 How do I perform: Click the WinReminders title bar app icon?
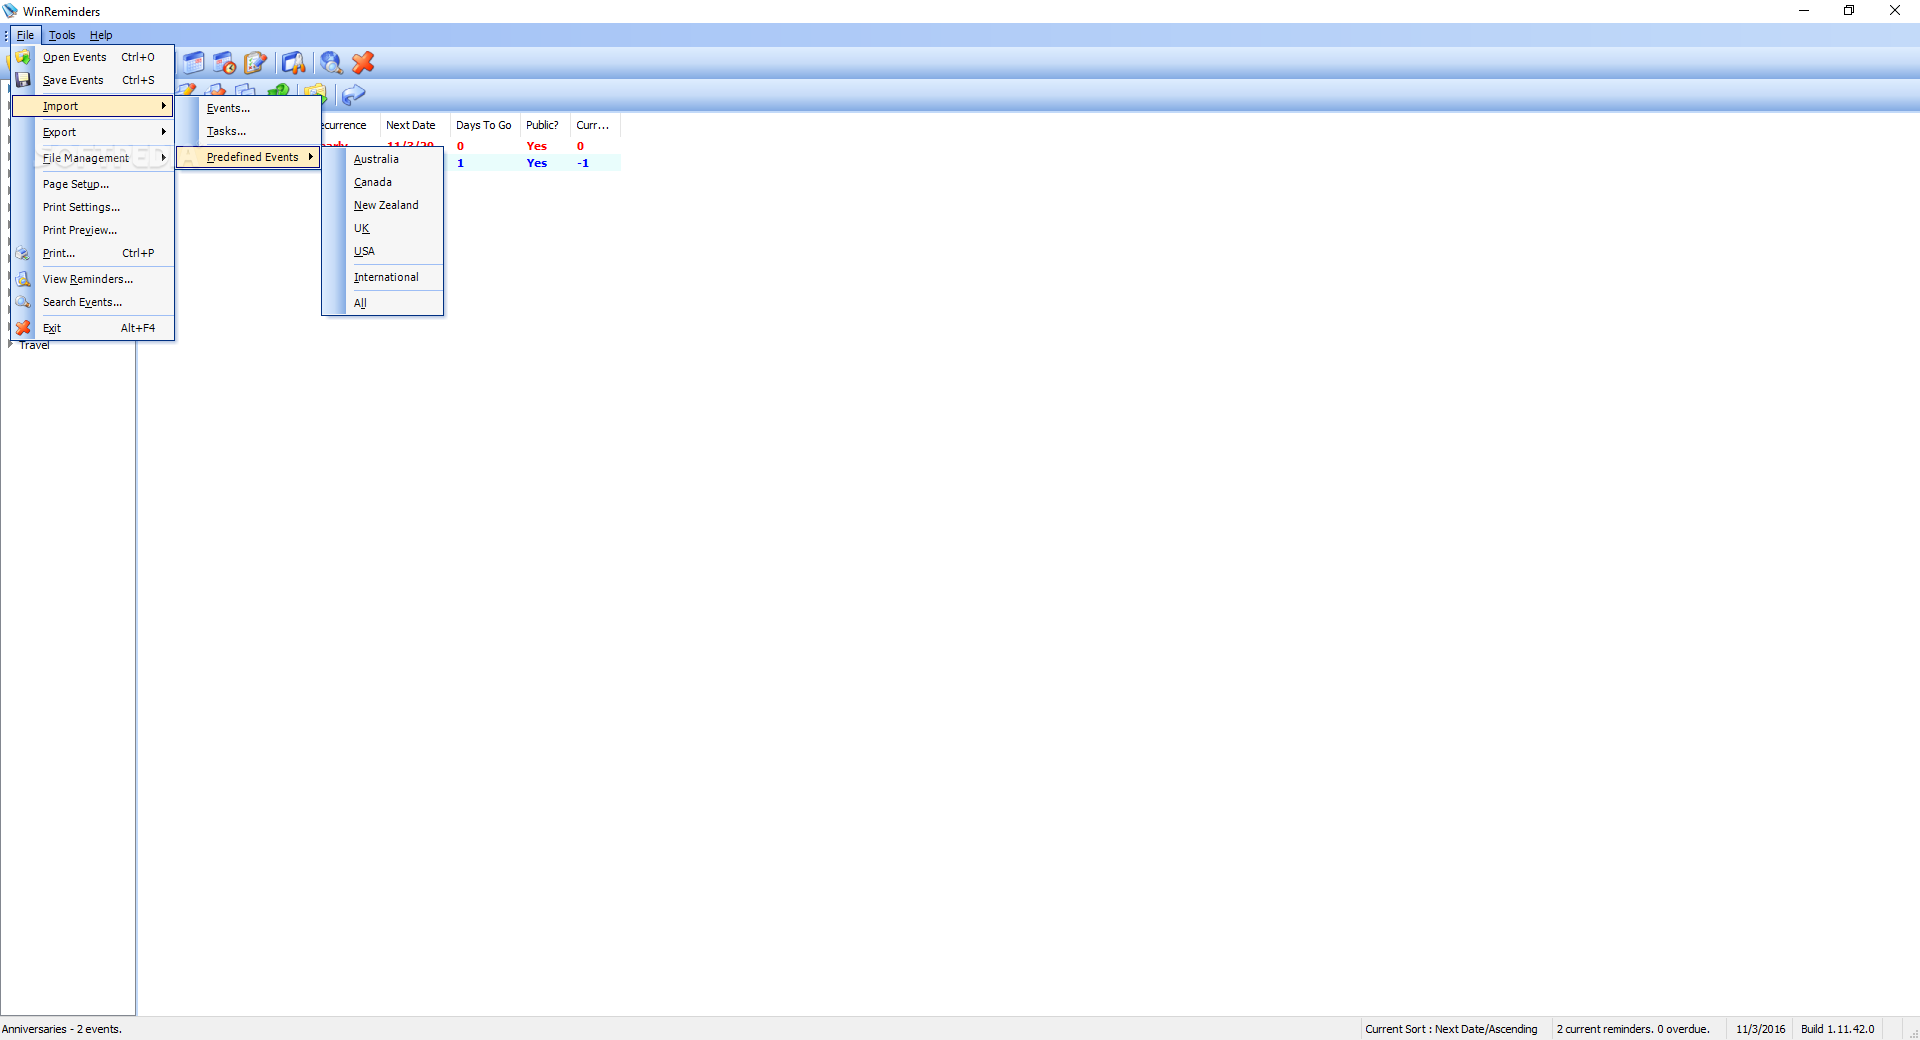coord(10,11)
